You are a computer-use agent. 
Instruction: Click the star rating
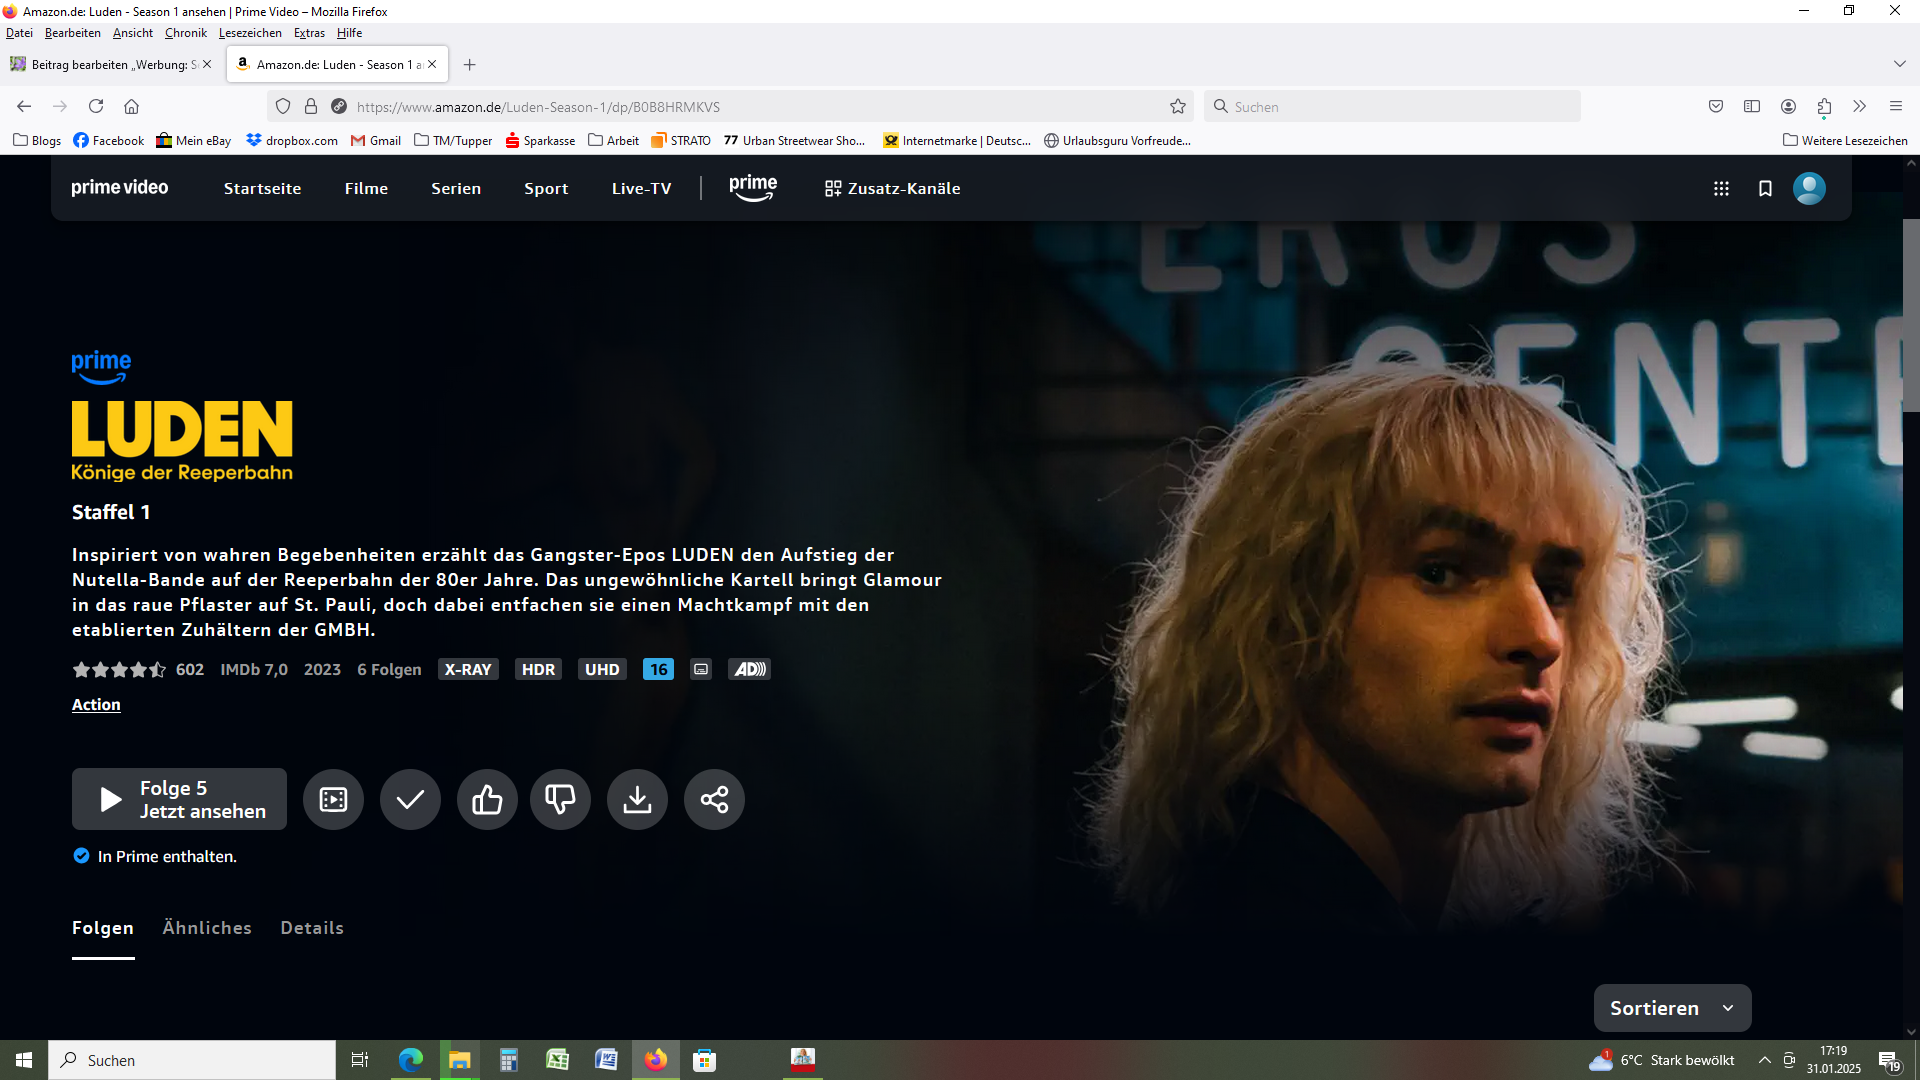[x=119, y=669]
